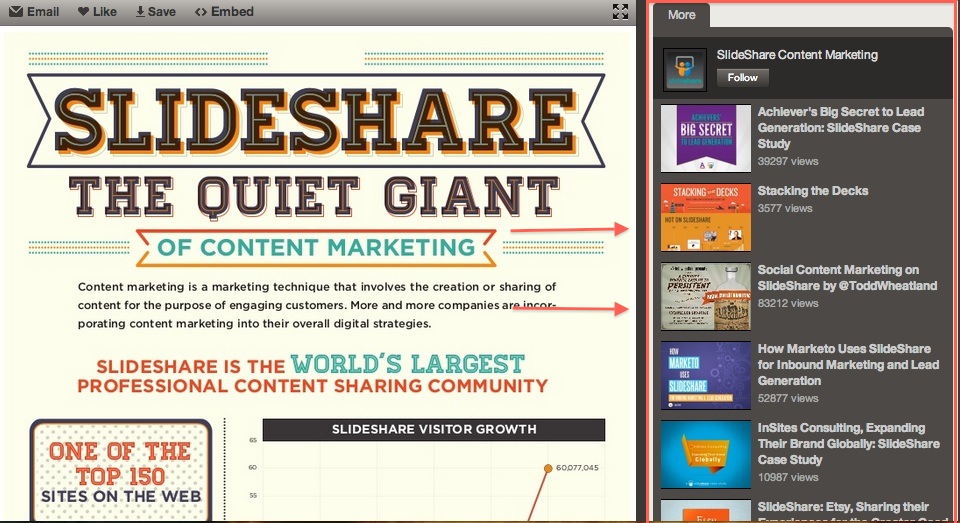960x523 pixels.
Task: Open Achiever's Big Secret to Lead Generation title
Action: point(841,128)
